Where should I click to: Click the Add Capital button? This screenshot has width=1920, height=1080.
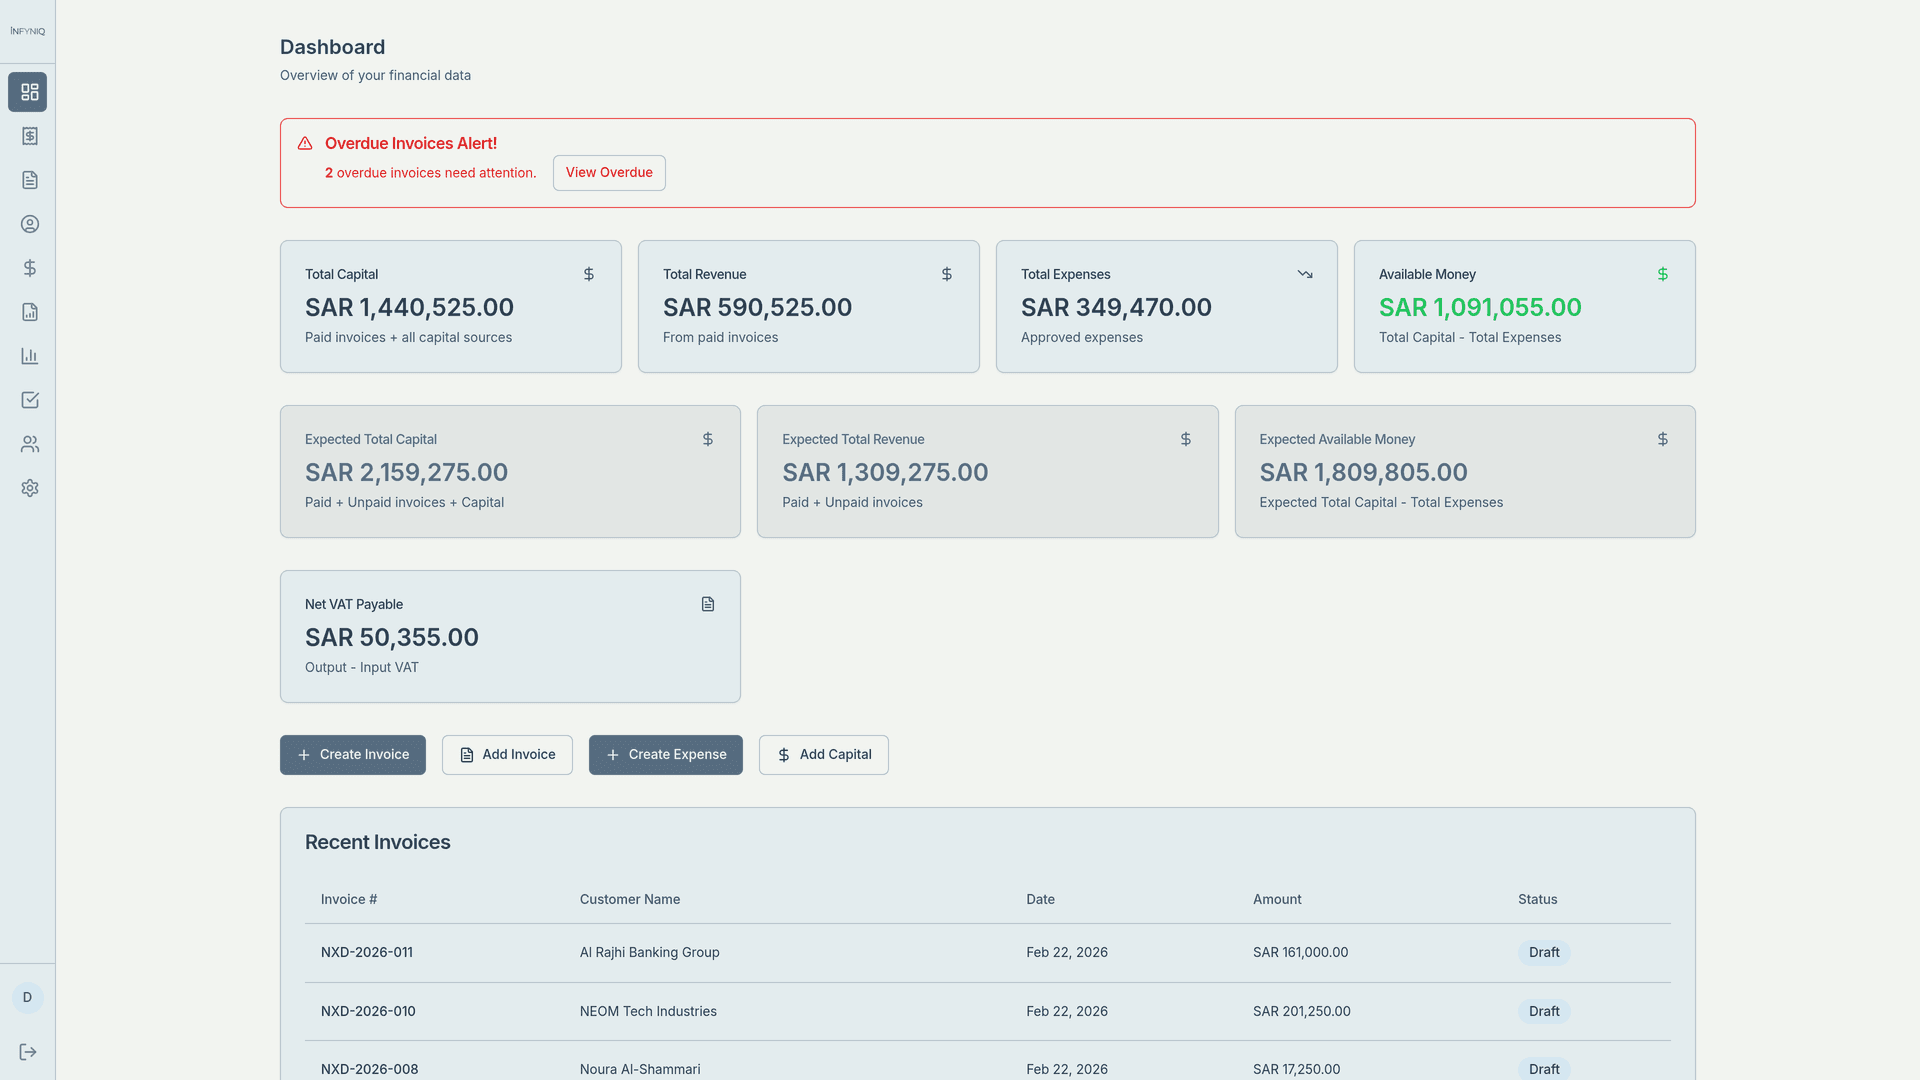[x=823, y=754]
